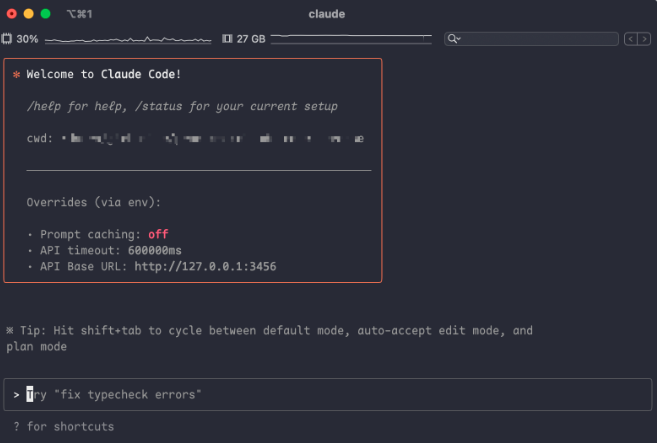Go to previous search result arrow

[630, 39]
